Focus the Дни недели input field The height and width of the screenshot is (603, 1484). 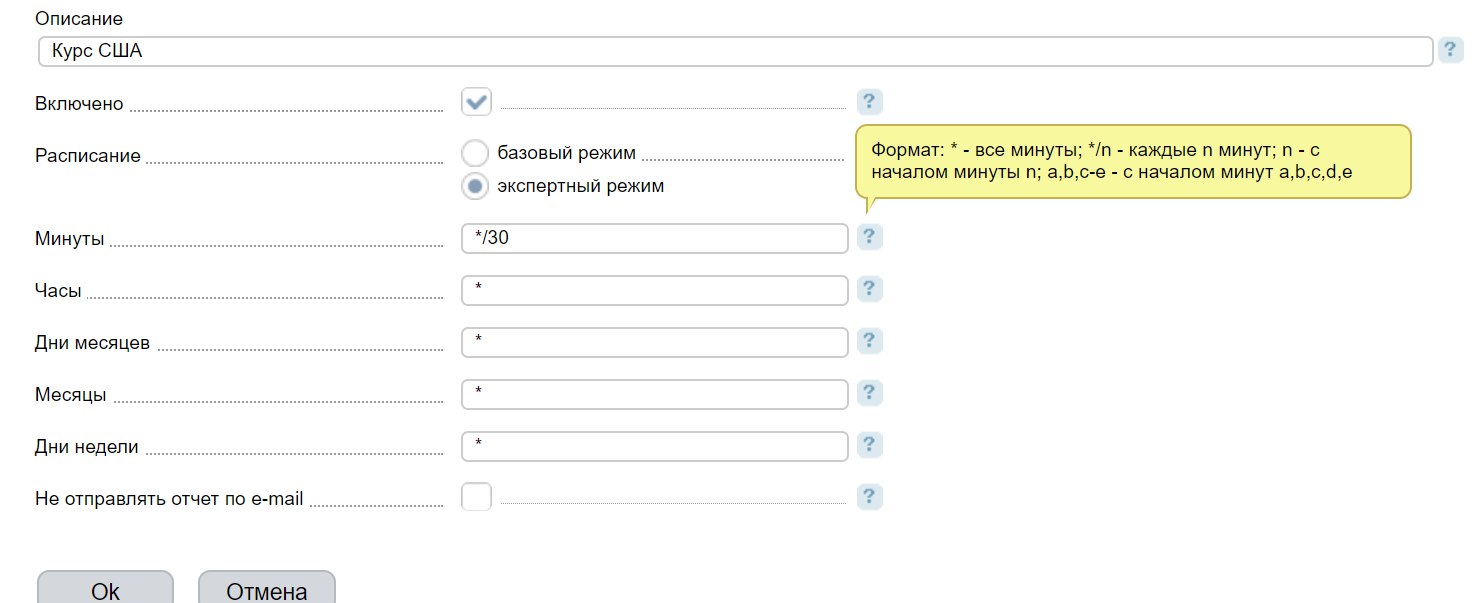(655, 446)
